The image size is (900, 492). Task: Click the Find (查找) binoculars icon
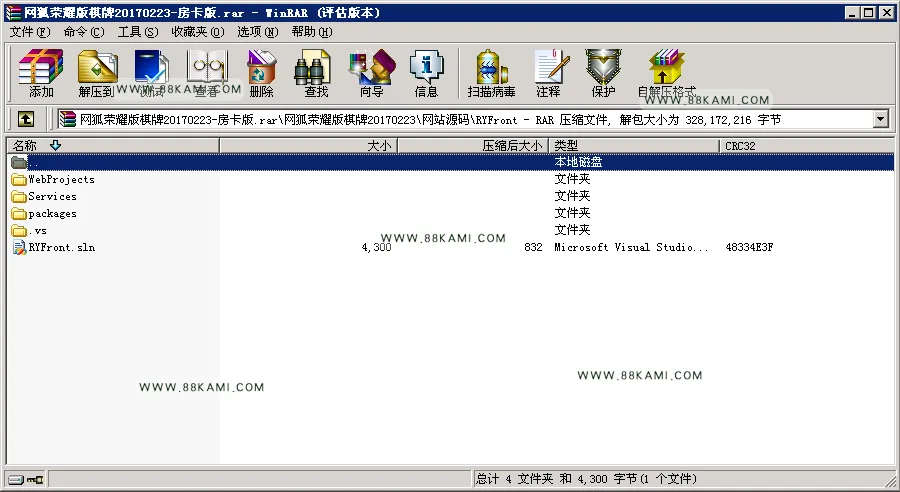[x=315, y=73]
